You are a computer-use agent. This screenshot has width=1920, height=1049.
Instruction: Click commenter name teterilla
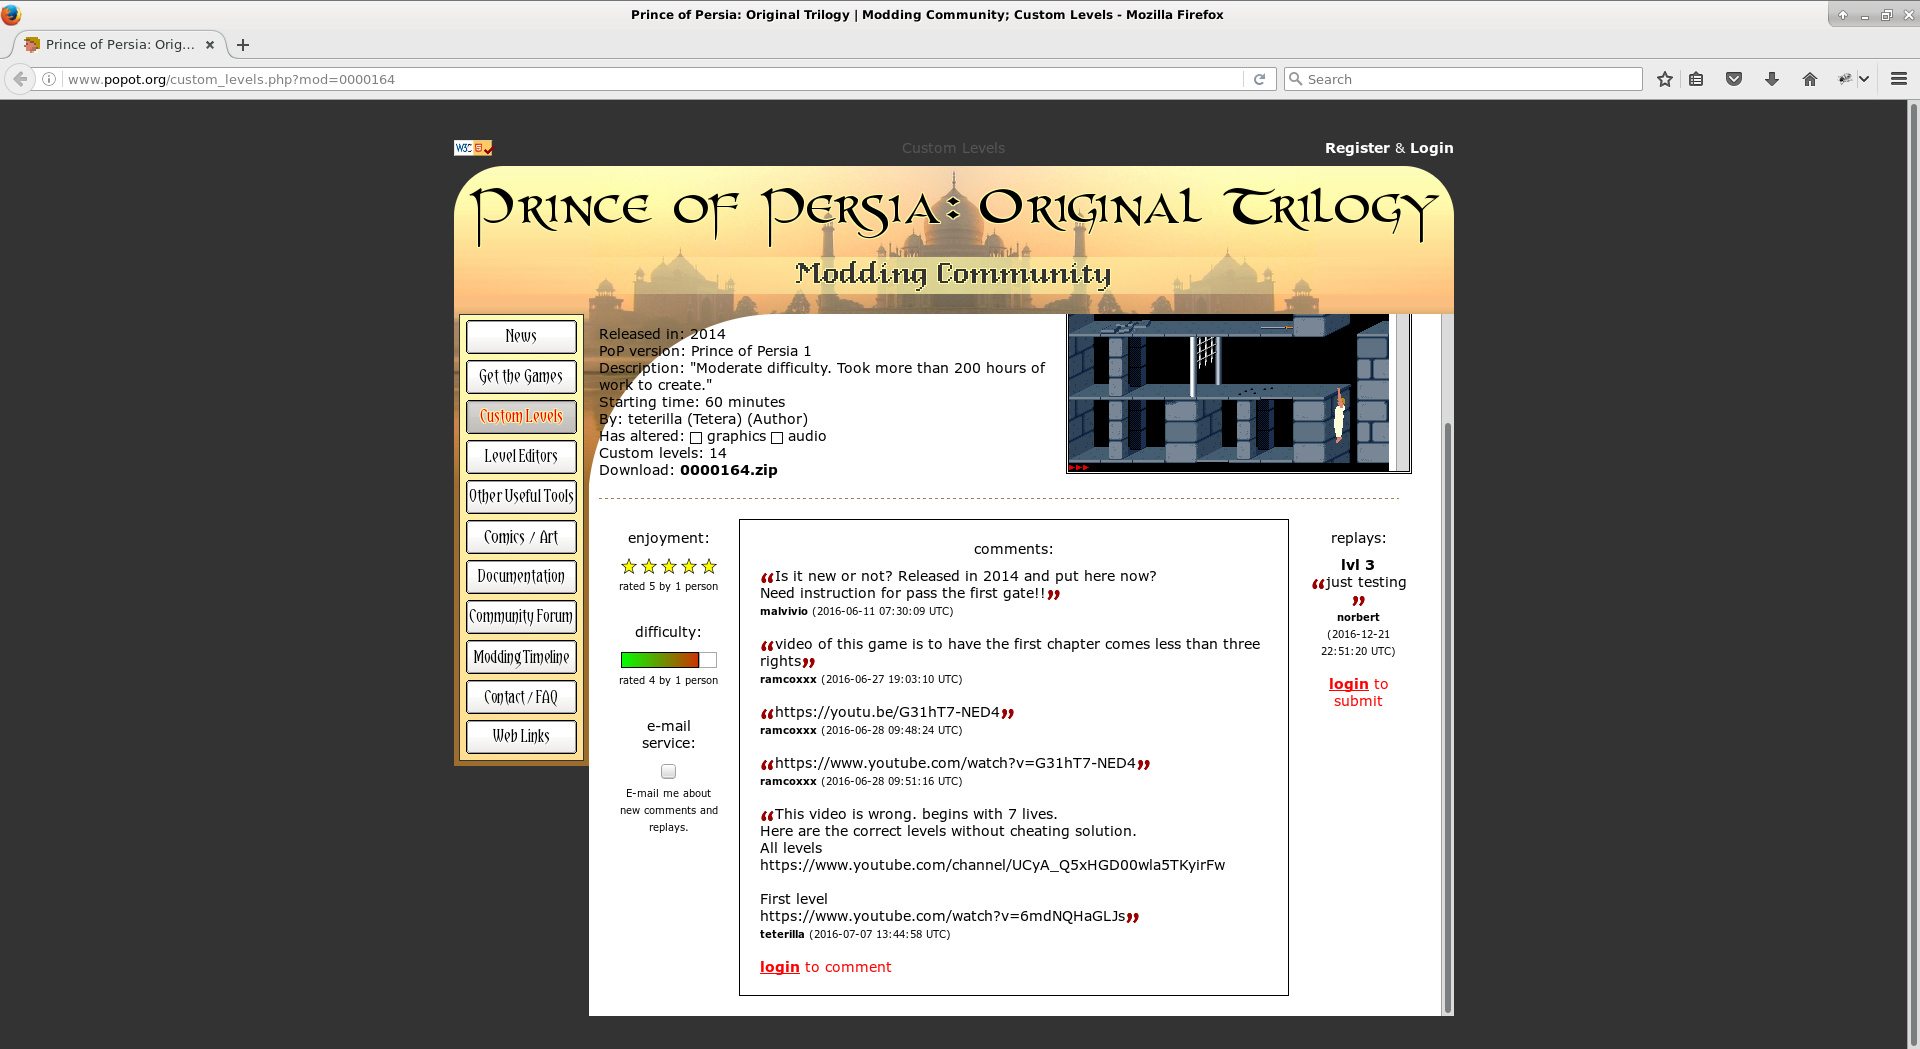tap(782, 934)
